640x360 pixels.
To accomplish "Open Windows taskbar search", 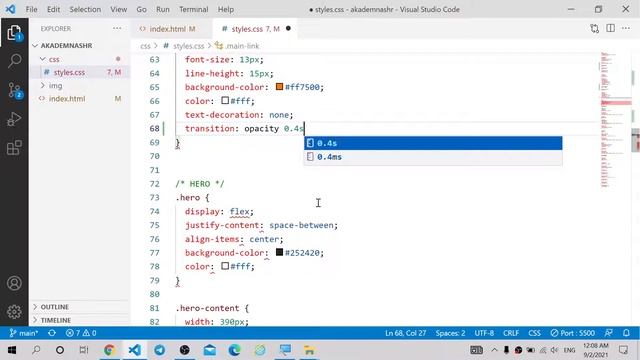I will click(36, 350).
